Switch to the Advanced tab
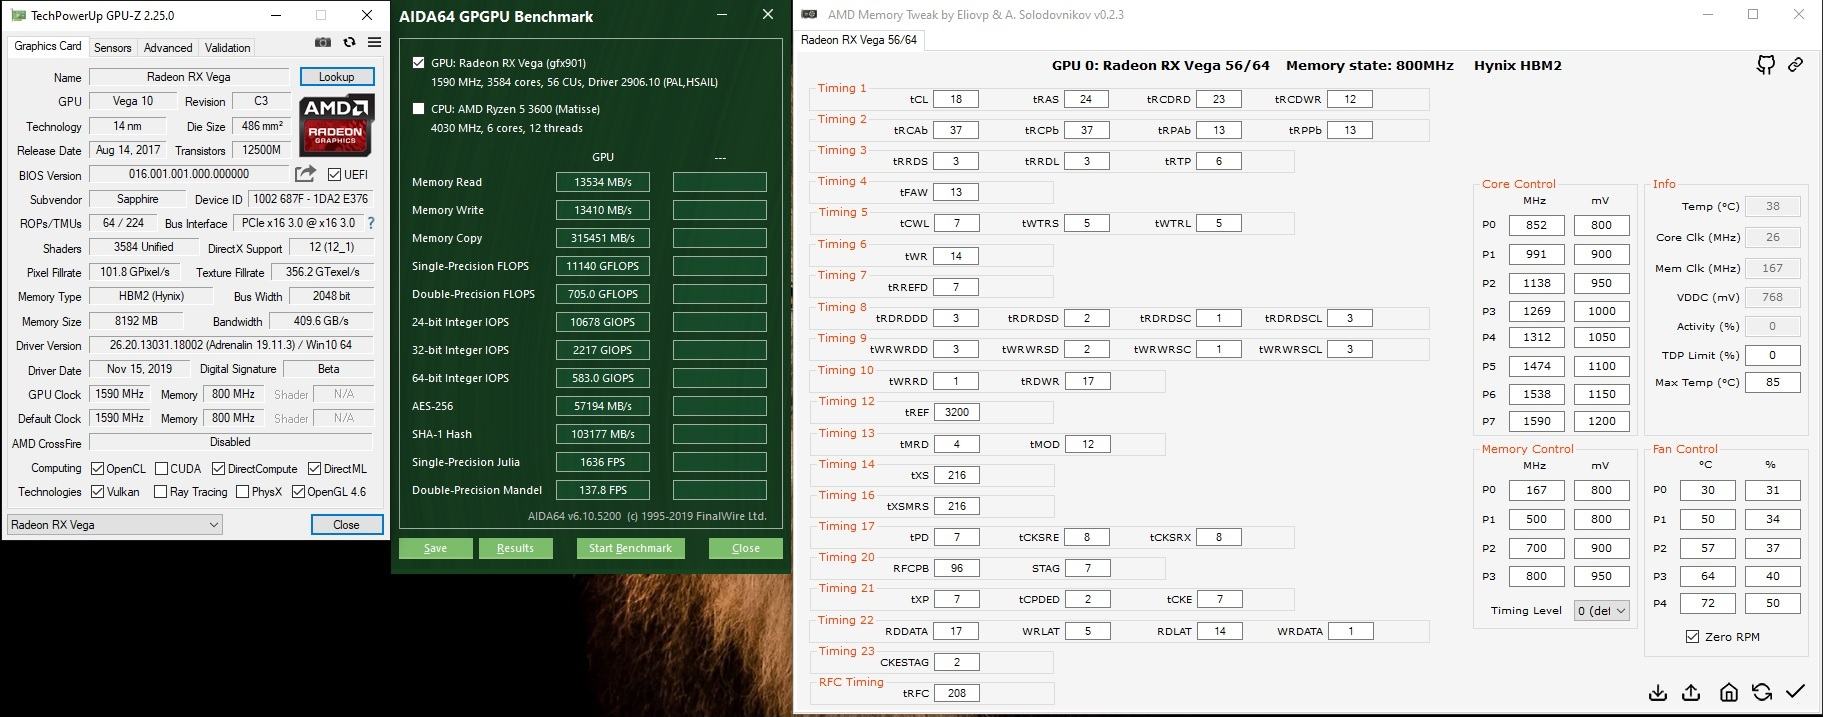This screenshot has width=1844, height=717. pyautogui.click(x=168, y=47)
